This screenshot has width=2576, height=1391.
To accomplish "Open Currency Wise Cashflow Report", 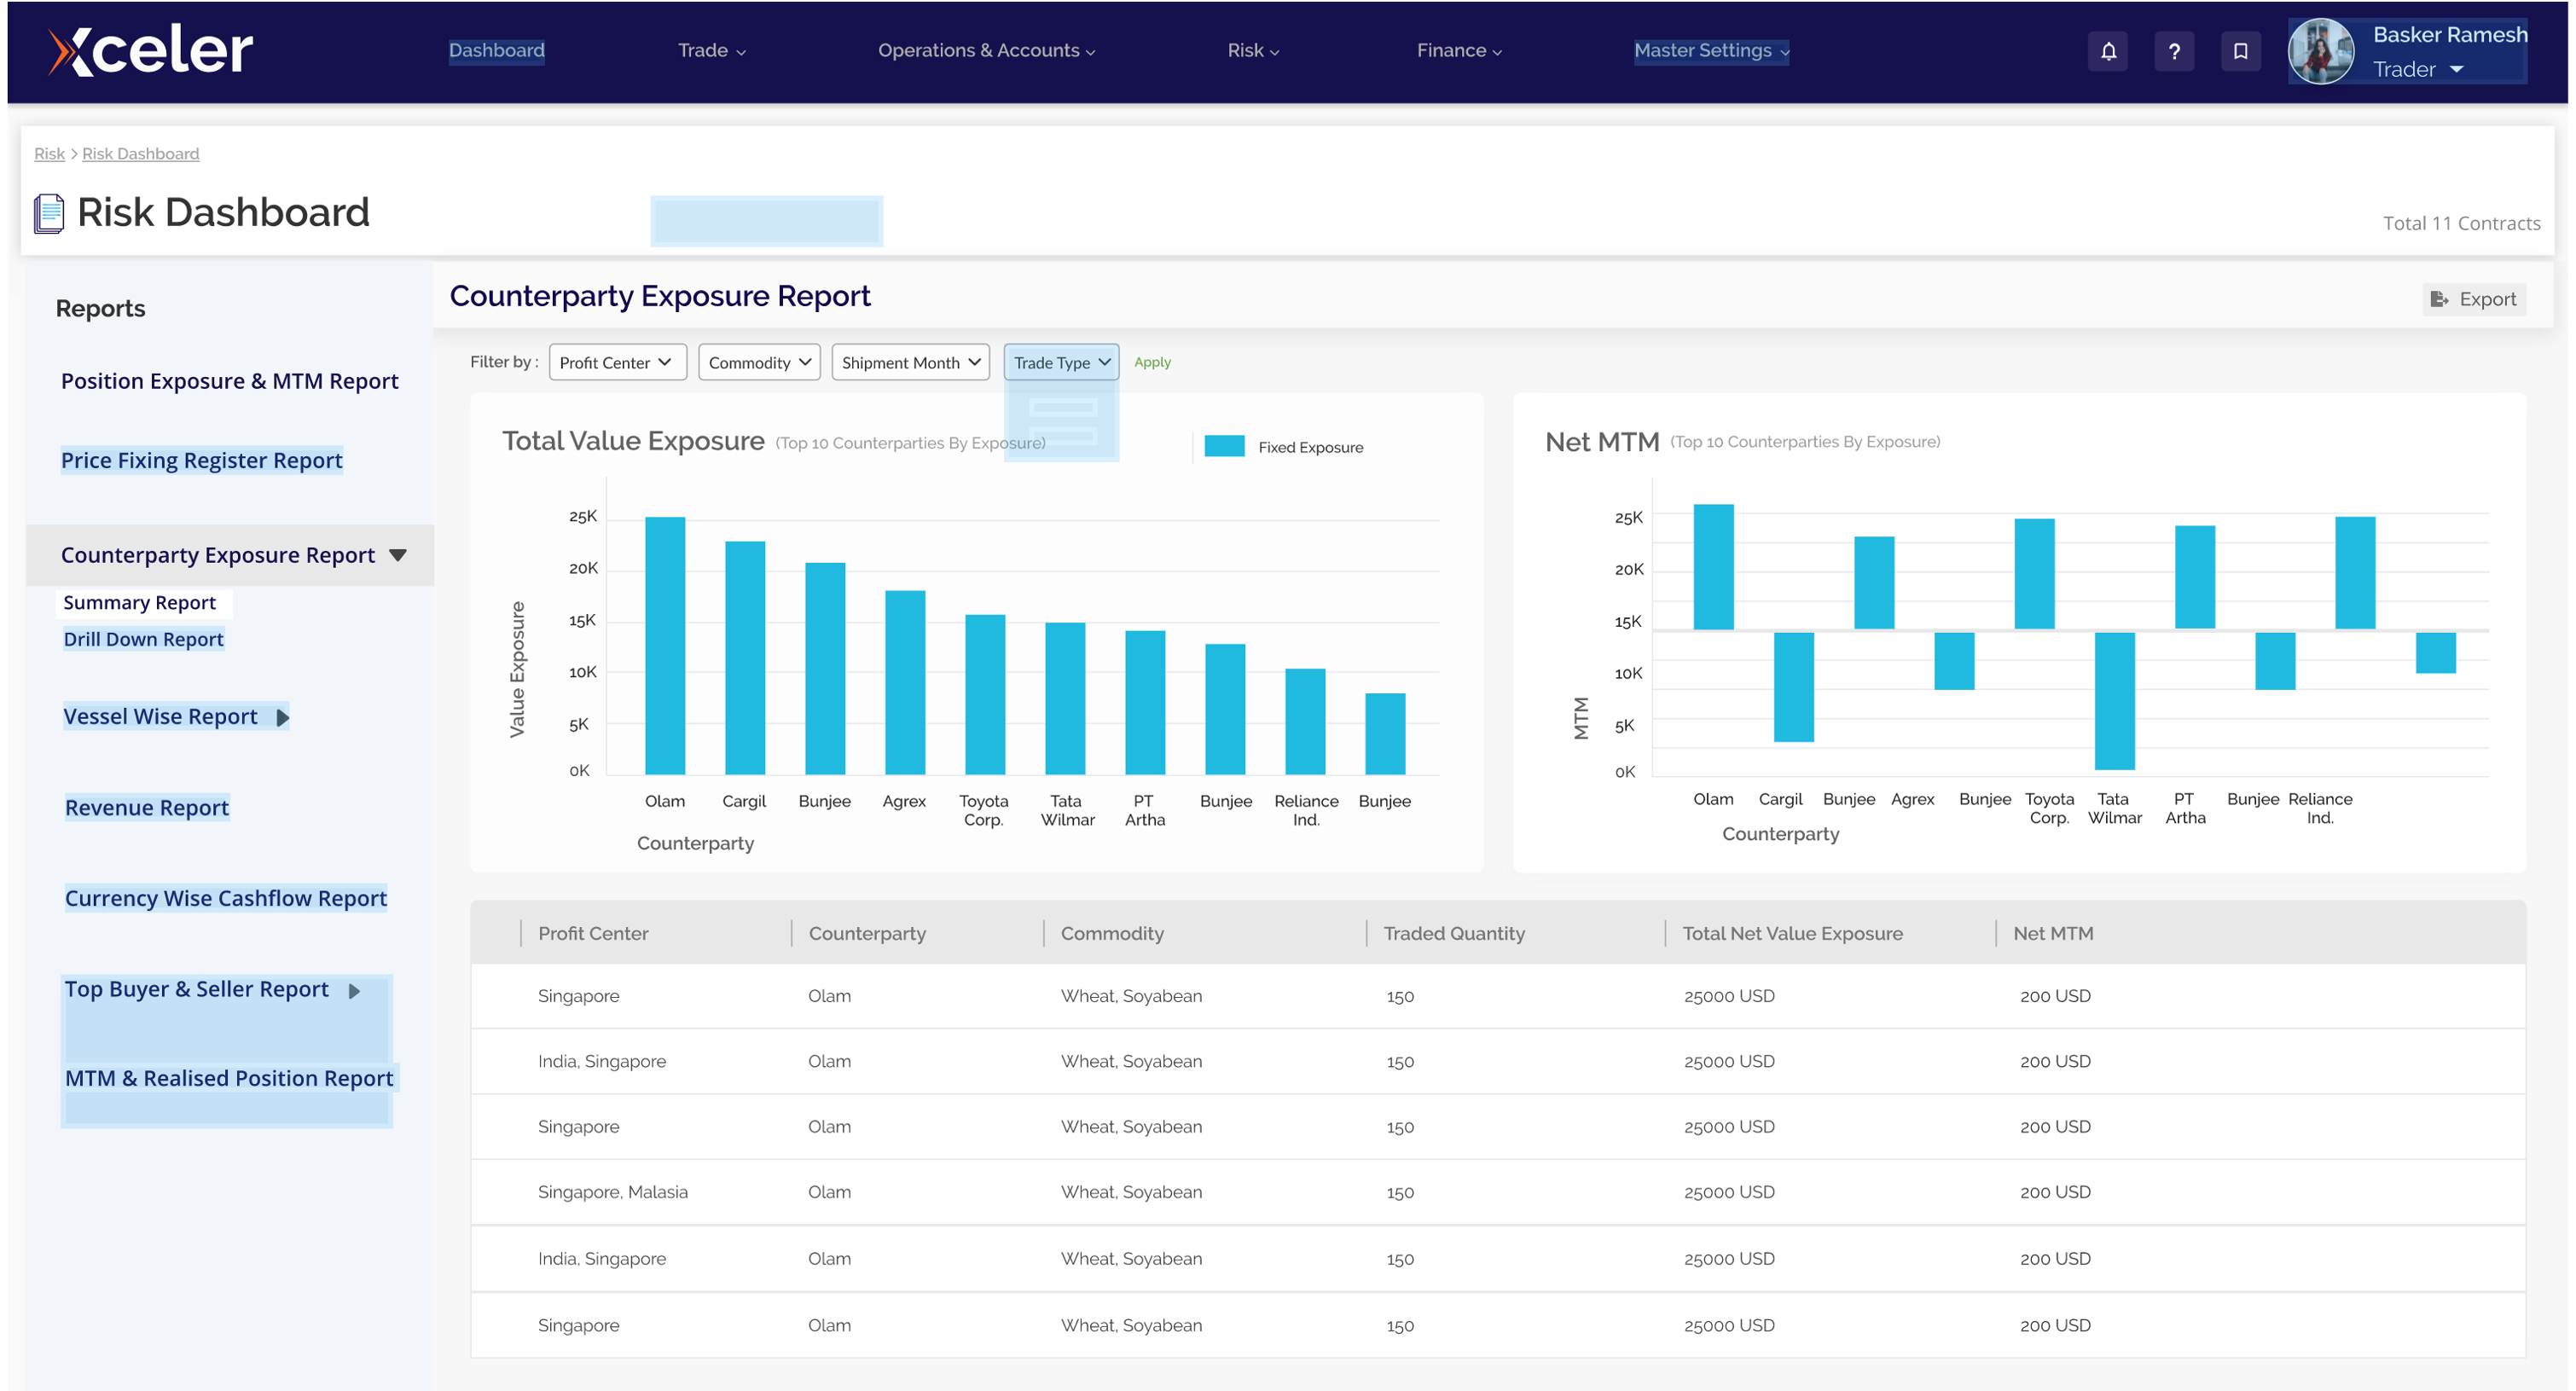I will pyautogui.click(x=225, y=898).
